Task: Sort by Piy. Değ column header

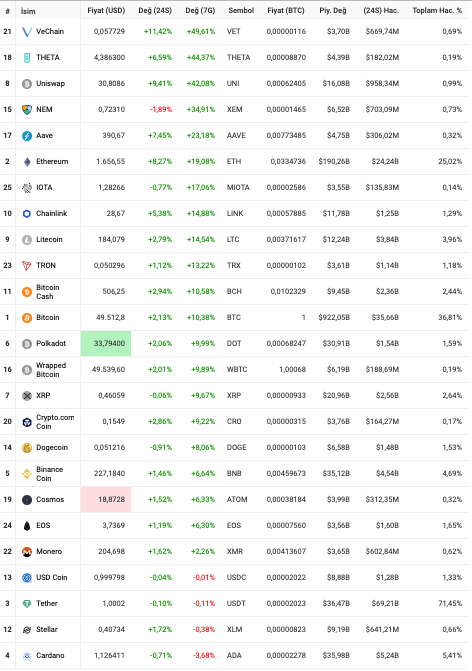Action: [333, 10]
